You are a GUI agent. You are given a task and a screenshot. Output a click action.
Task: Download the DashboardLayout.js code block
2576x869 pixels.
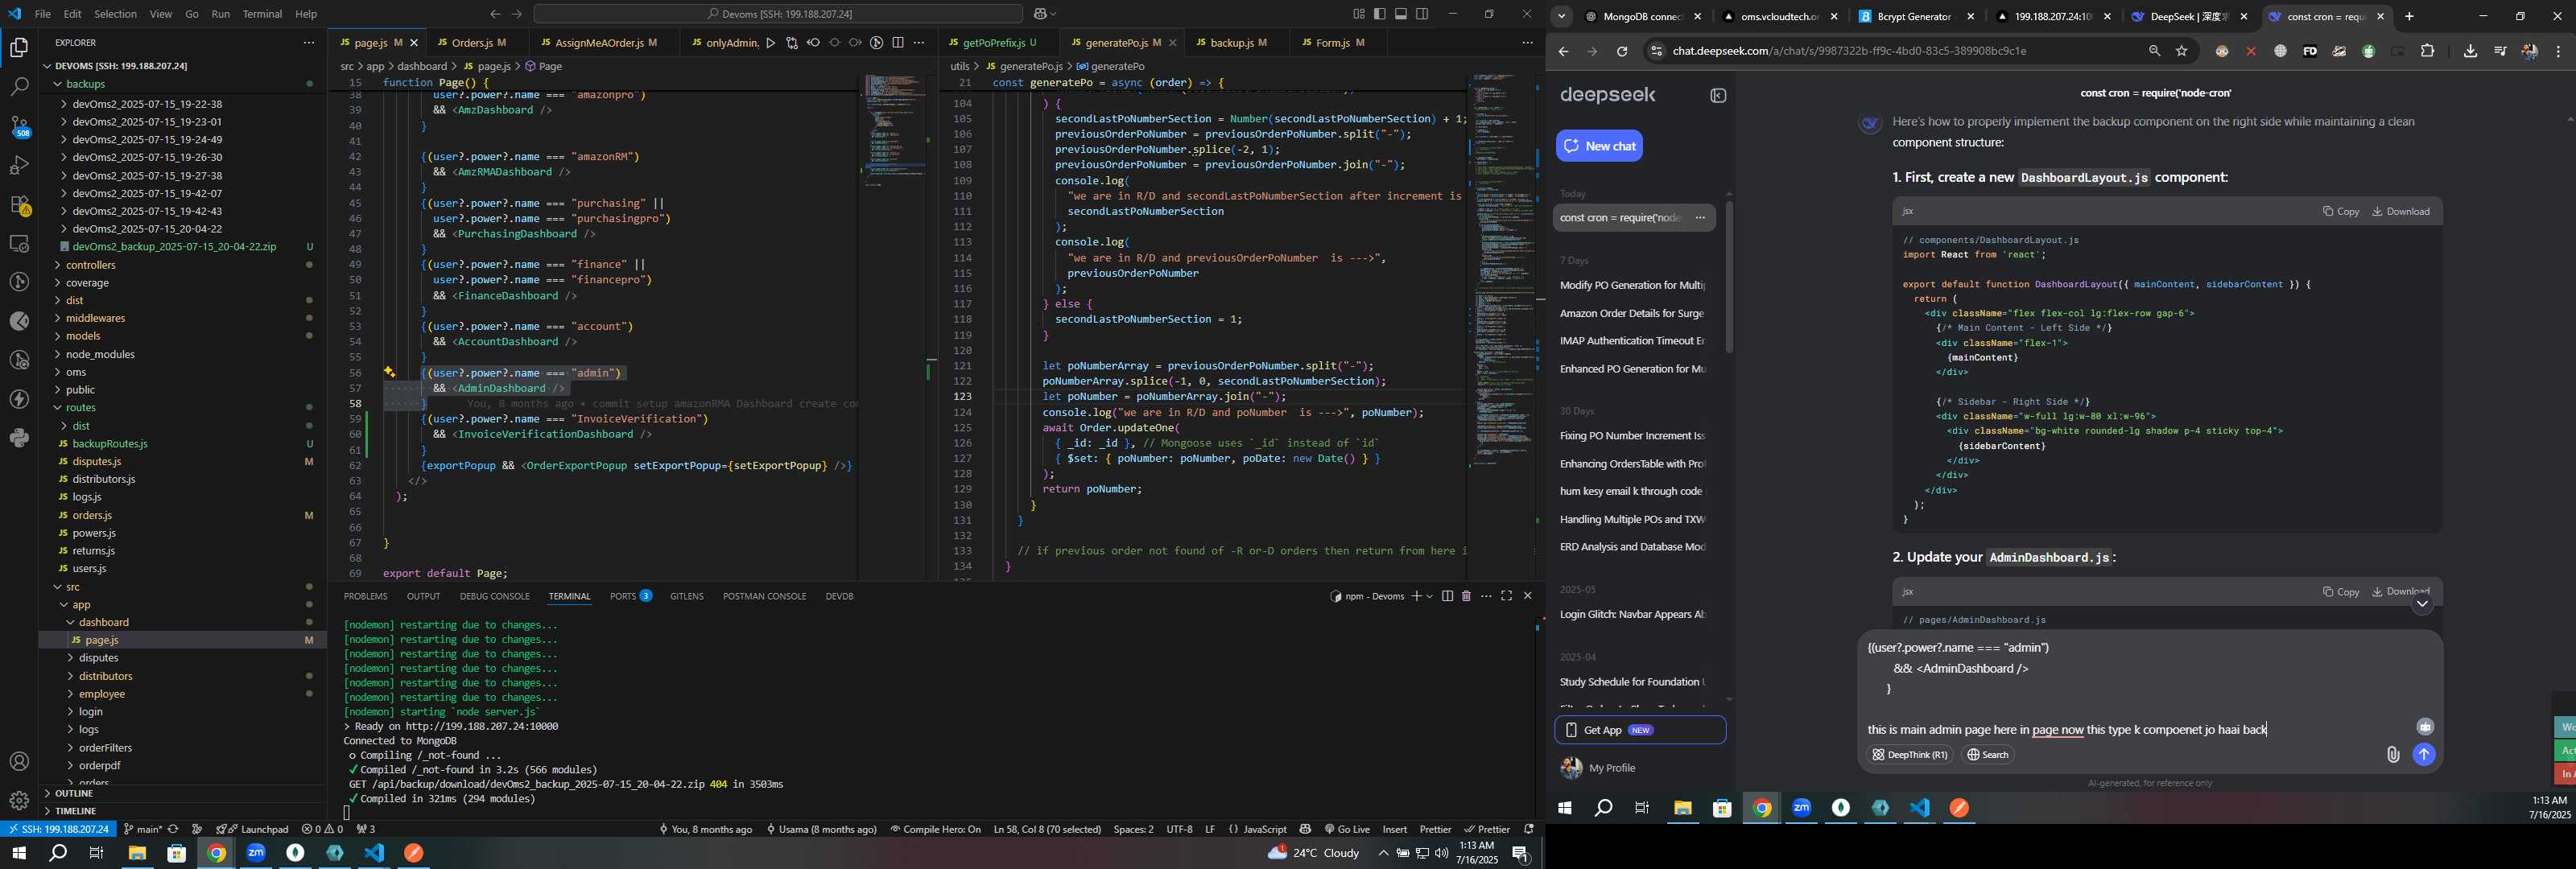pyautogui.click(x=2401, y=212)
